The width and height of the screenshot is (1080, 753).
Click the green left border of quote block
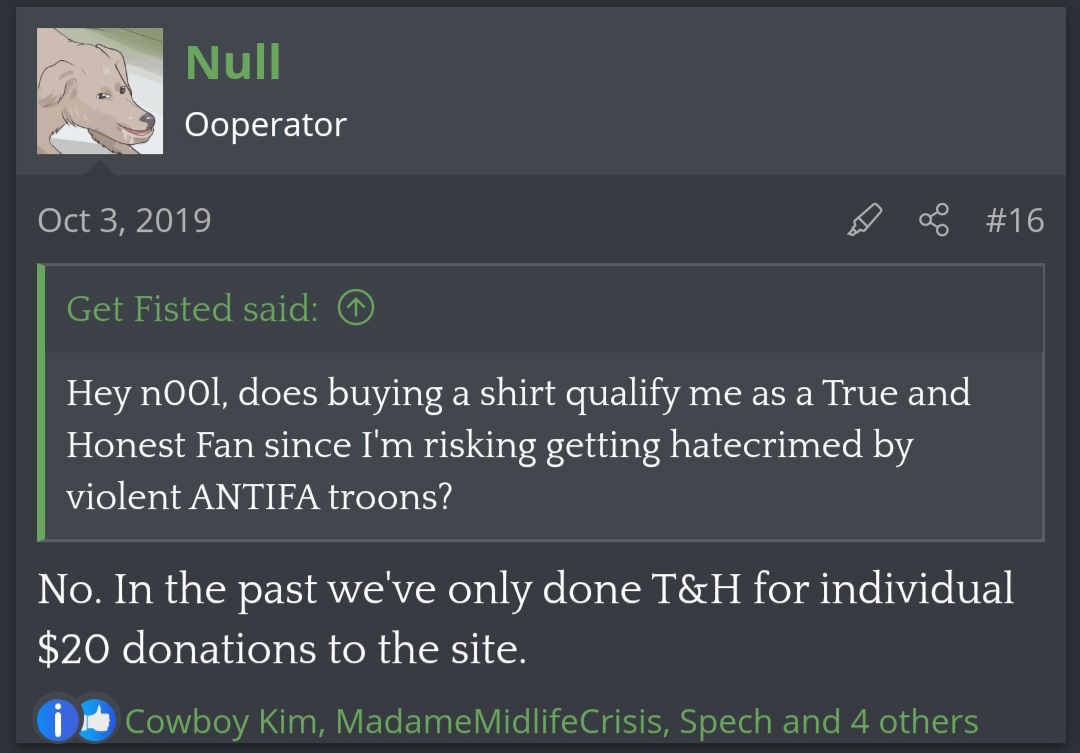tap(41, 402)
